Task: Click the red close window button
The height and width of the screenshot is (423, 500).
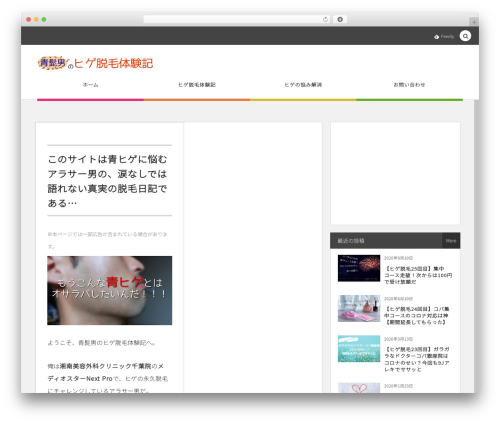Action: point(29,19)
